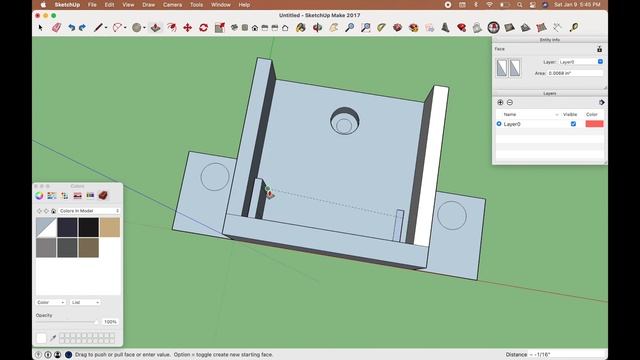Open the Draw menu

point(149,5)
